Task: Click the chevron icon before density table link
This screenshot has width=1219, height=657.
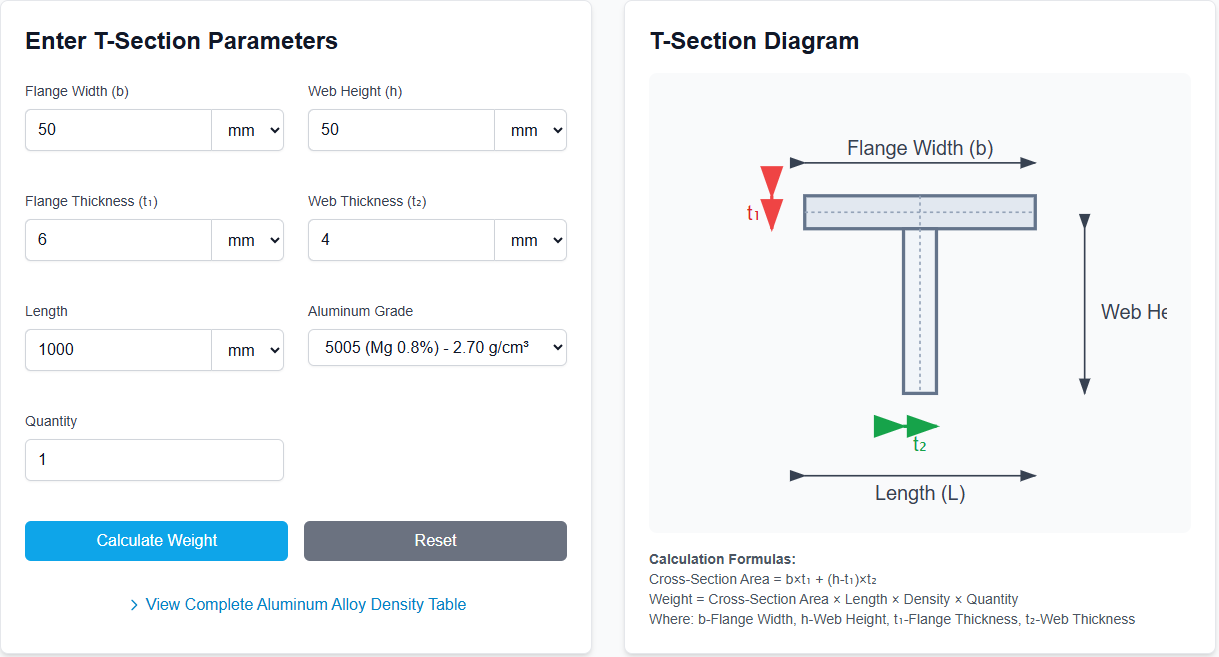Action: [x=134, y=605]
